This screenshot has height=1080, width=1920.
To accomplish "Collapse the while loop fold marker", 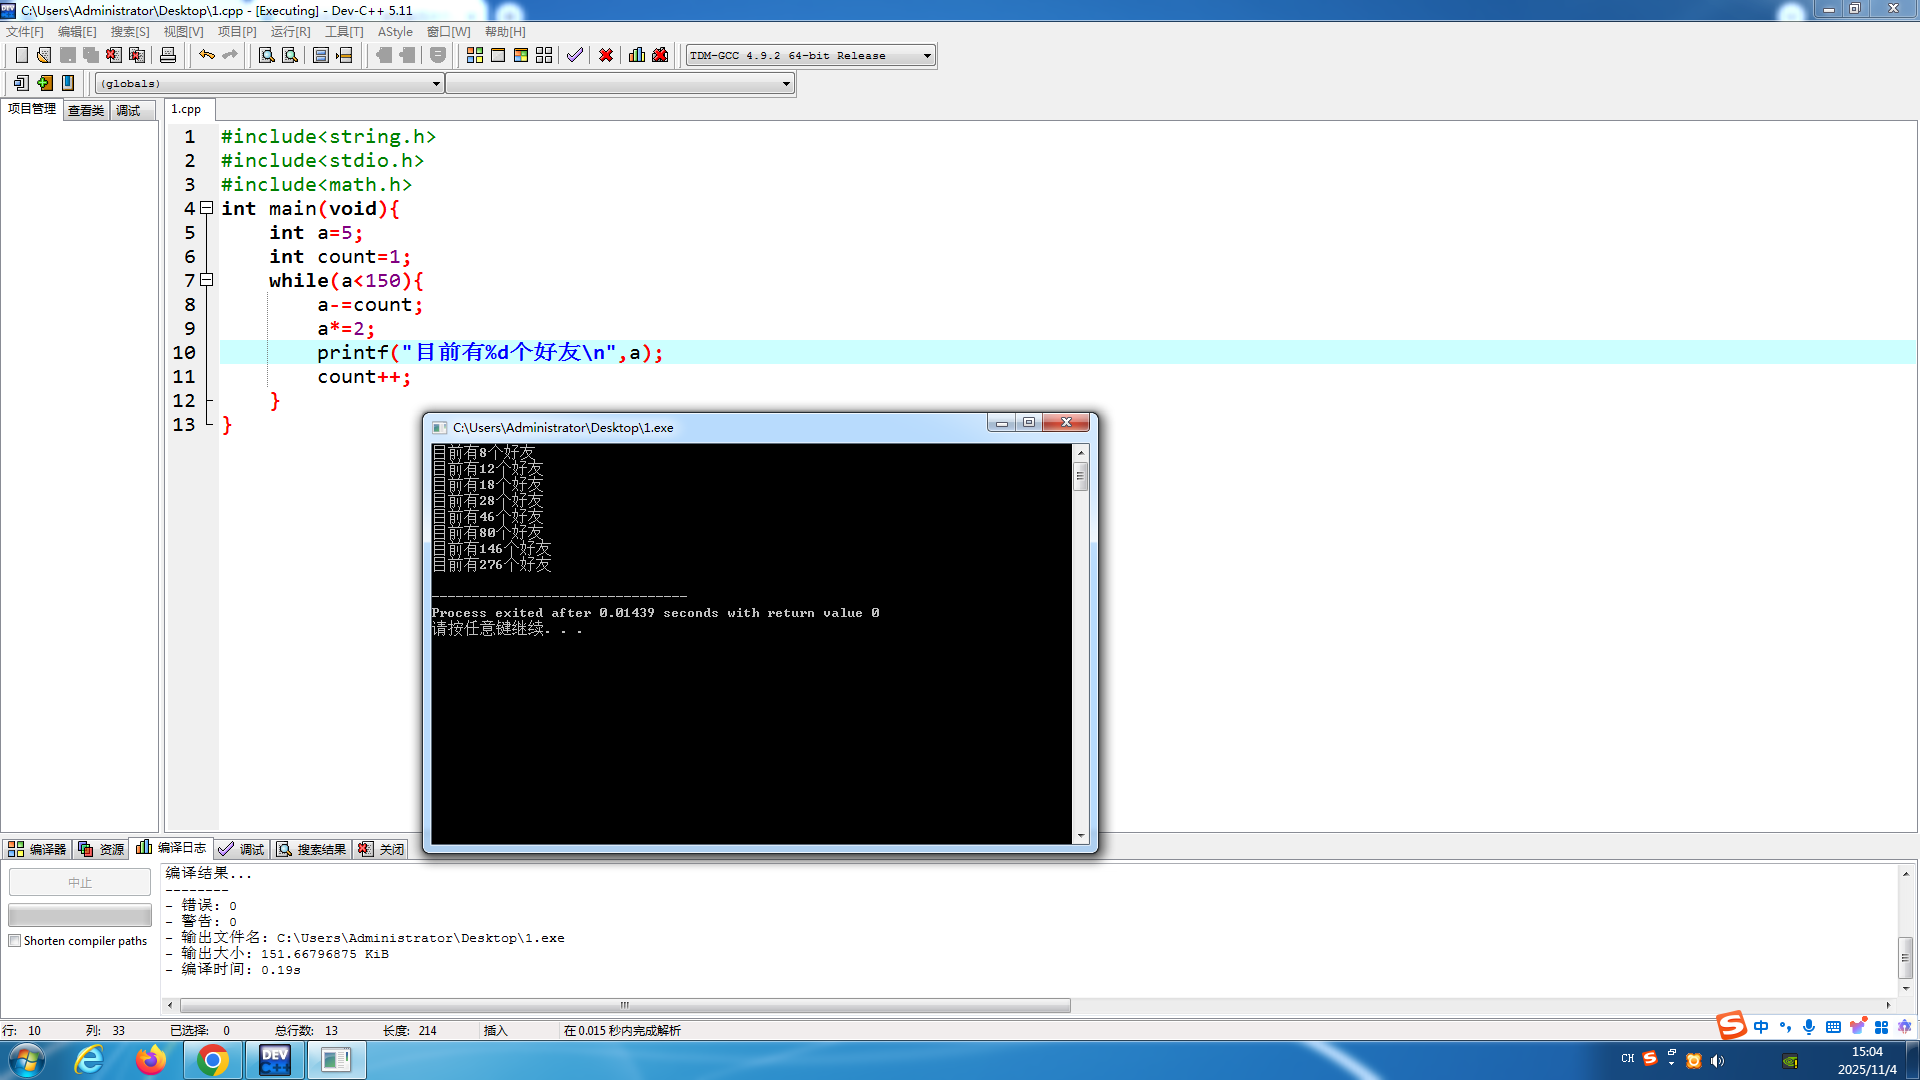I will 207,280.
